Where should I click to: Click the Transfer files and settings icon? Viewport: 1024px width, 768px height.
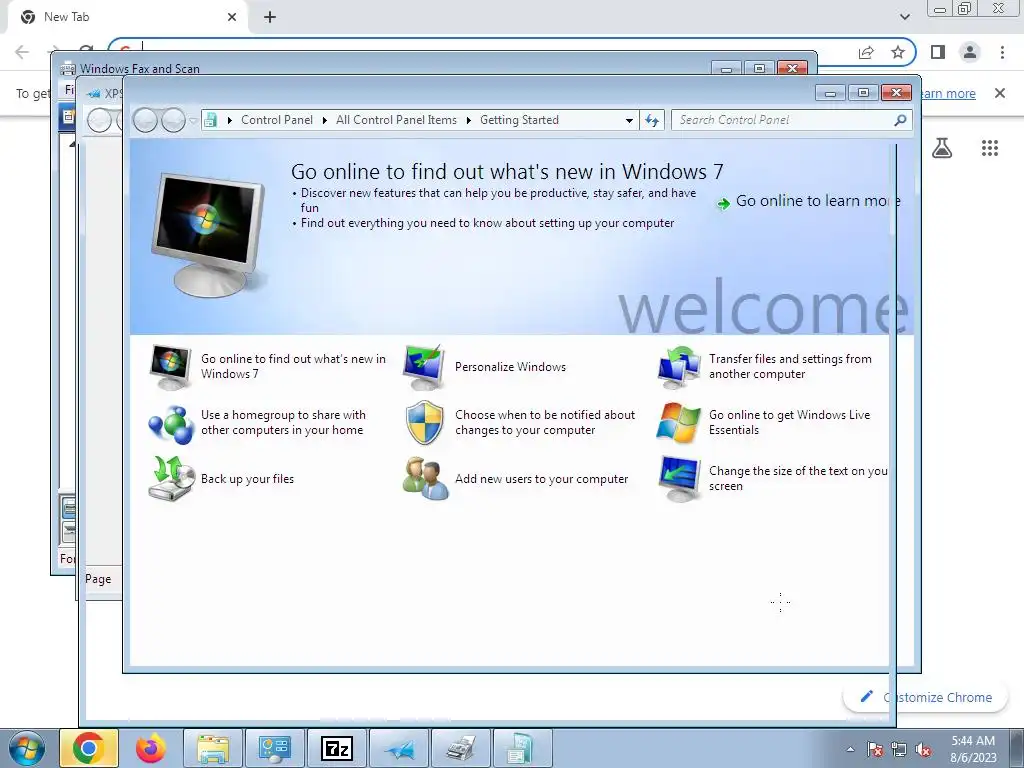click(x=679, y=366)
